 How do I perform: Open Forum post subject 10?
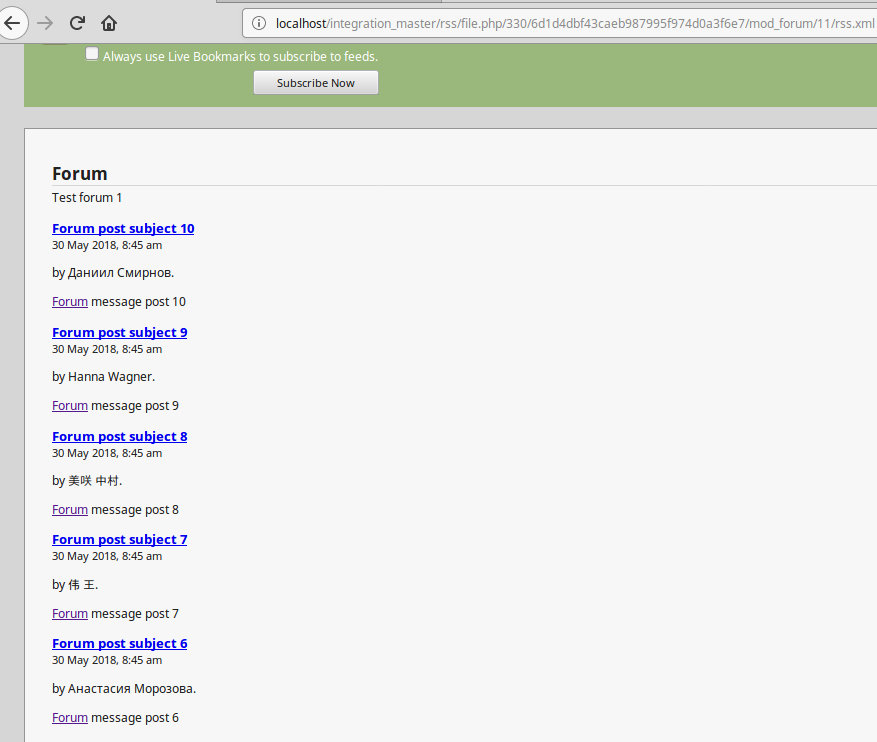123,229
